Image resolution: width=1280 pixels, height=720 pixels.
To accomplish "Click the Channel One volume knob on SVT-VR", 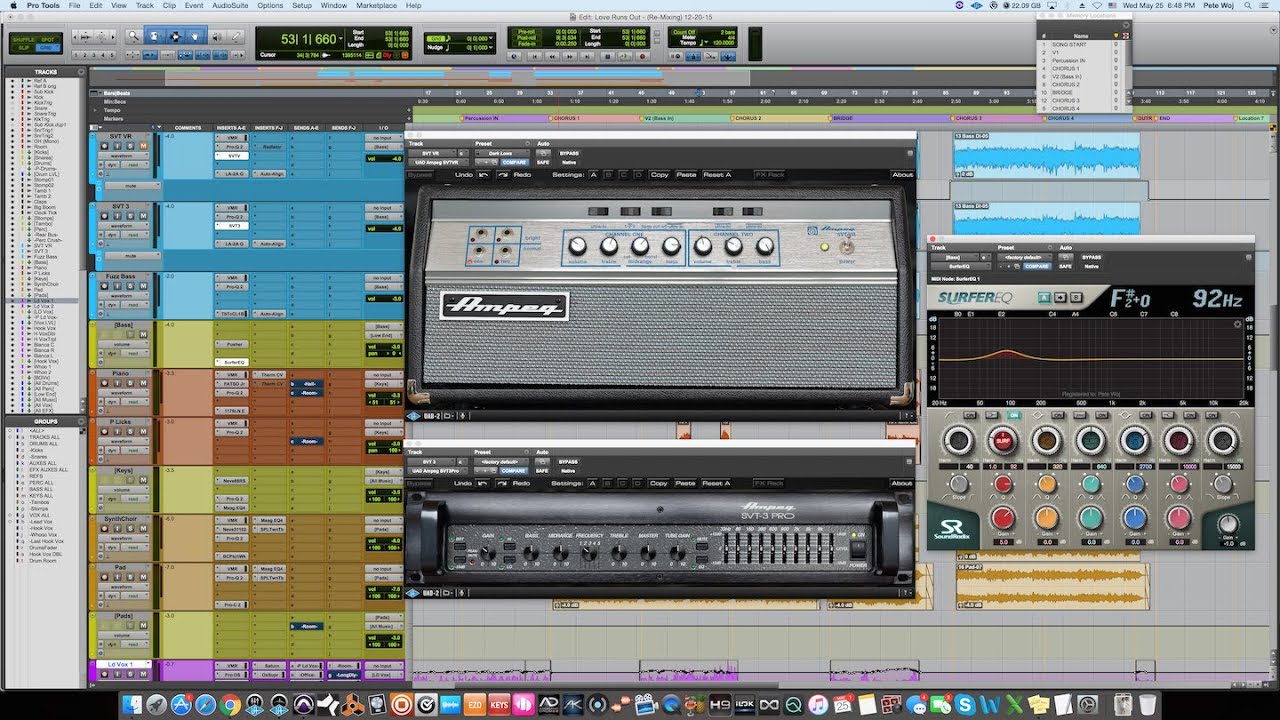I will pyautogui.click(x=577, y=245).
